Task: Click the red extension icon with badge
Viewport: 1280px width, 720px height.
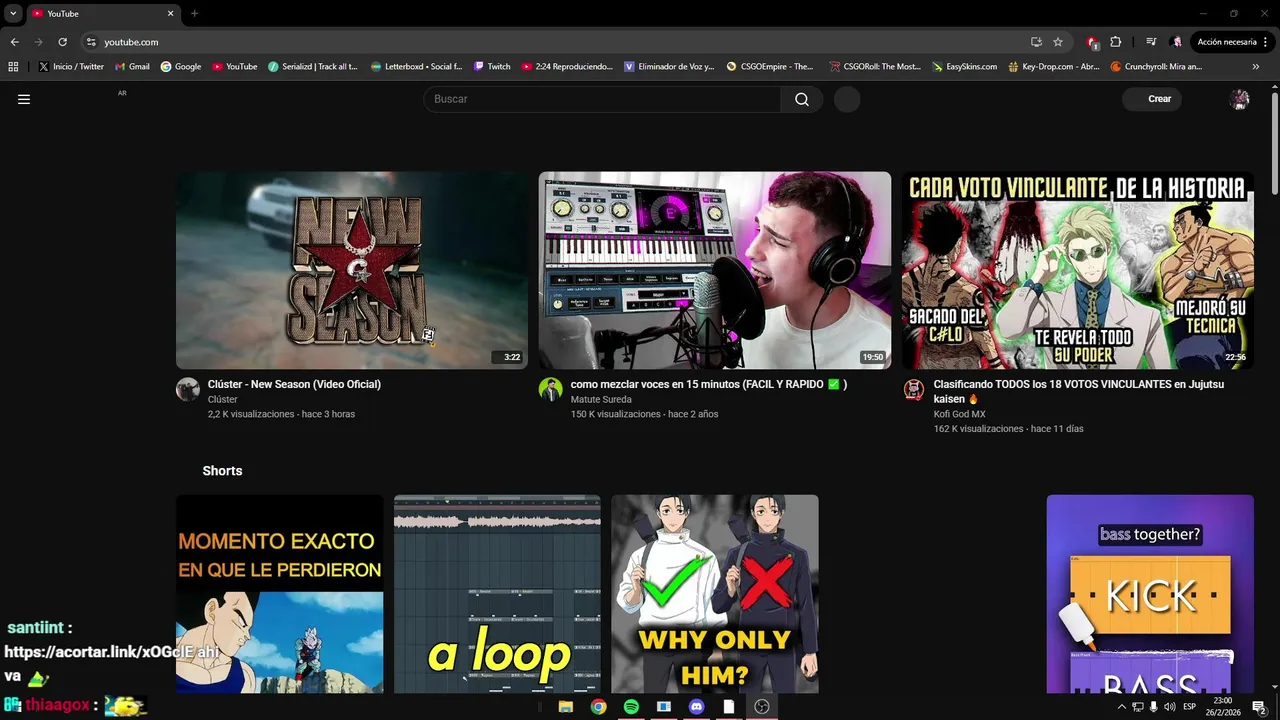Action: tap(1093, 42)
